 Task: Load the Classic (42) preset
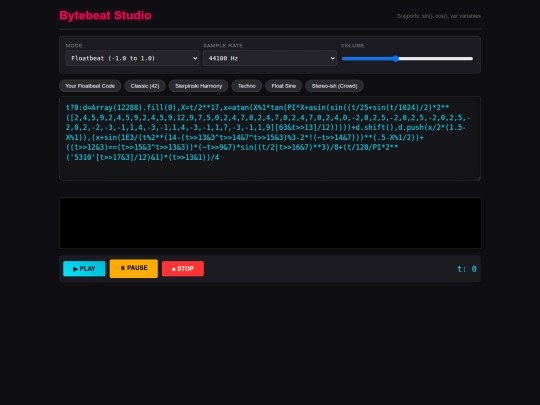(x=145, y=86)
